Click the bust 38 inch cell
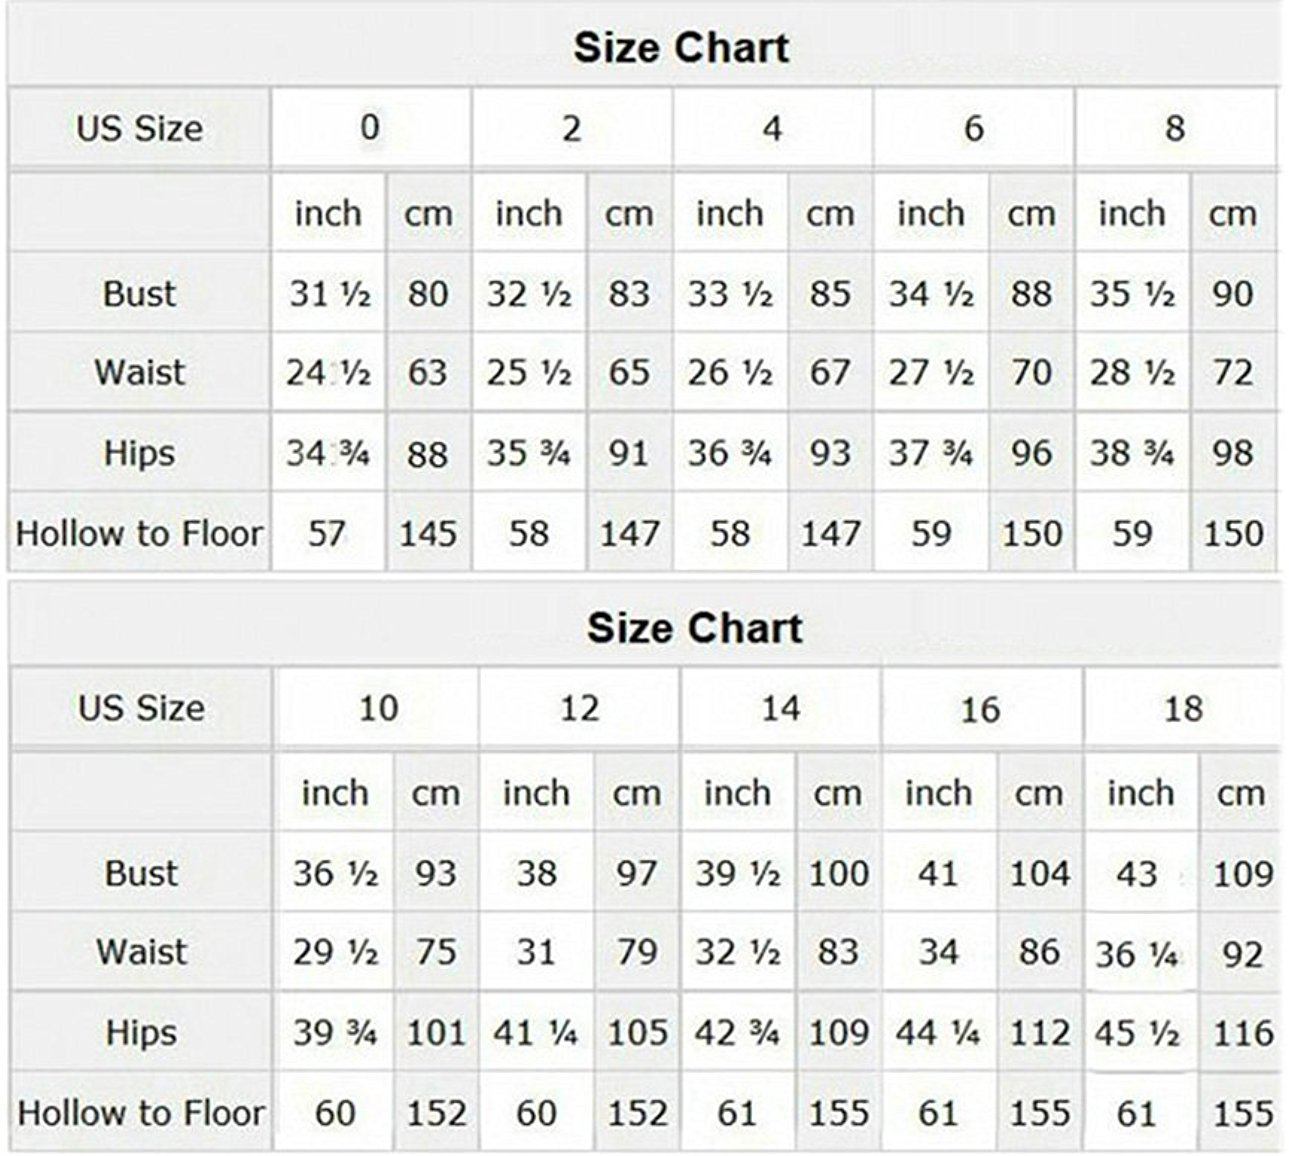The height and width of the screenshot is (1156, 1289). tap(536, 874)
